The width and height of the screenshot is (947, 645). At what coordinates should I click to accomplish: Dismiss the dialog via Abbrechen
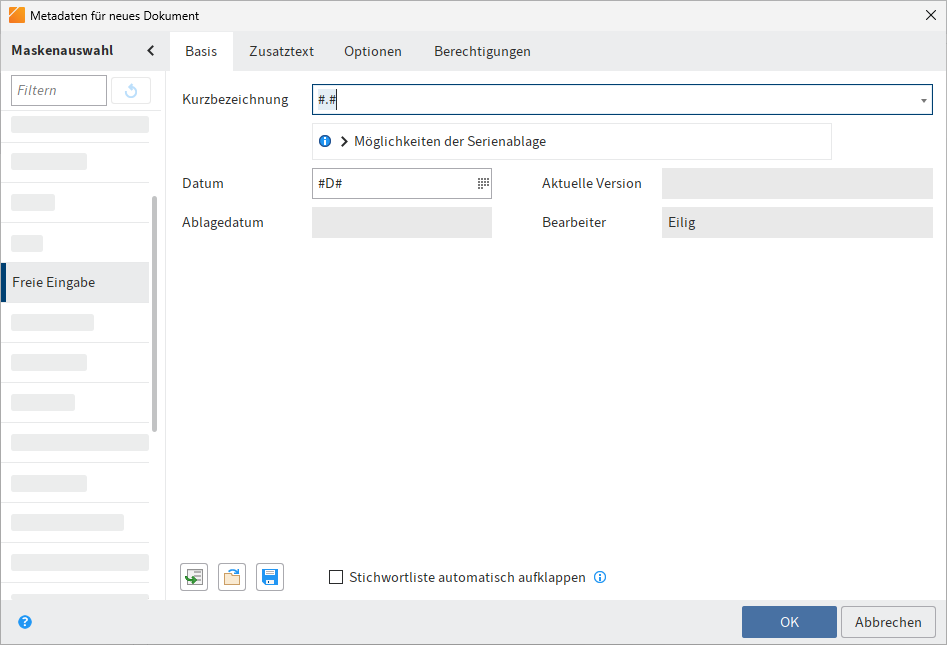point(888,621)
